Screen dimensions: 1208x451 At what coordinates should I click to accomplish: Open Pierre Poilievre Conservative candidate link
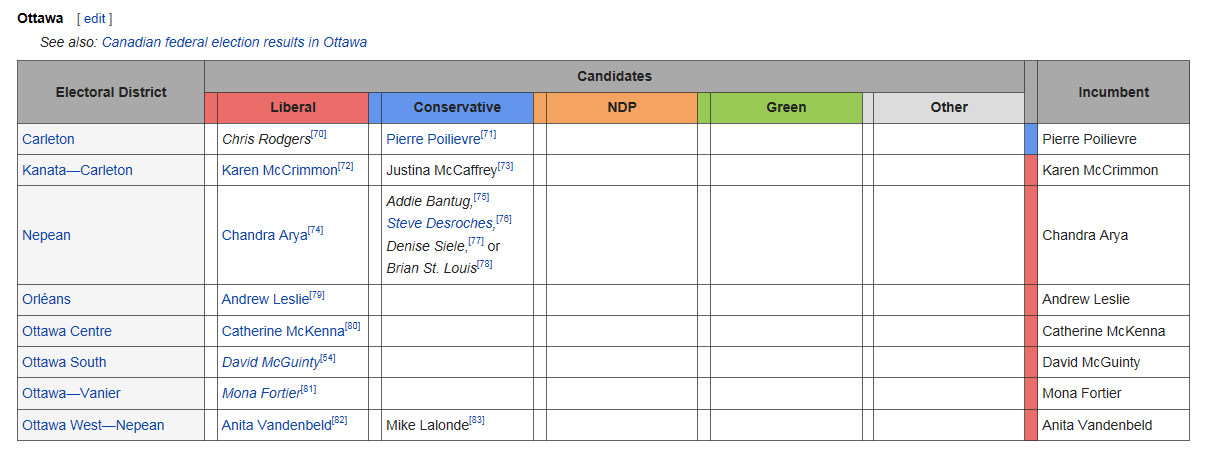coord(433,139)
